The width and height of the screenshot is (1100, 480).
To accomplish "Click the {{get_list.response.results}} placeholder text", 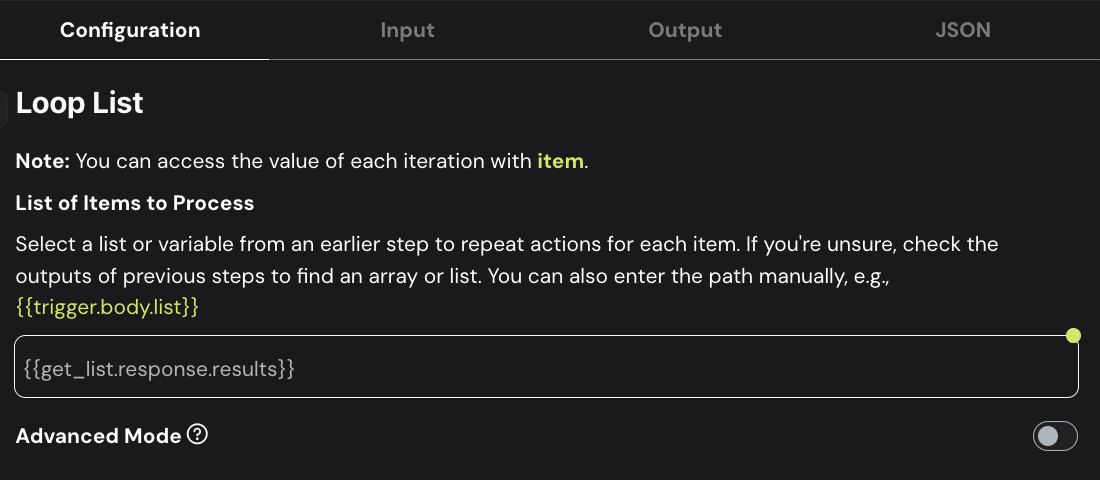I will click(x=159, y=369).
